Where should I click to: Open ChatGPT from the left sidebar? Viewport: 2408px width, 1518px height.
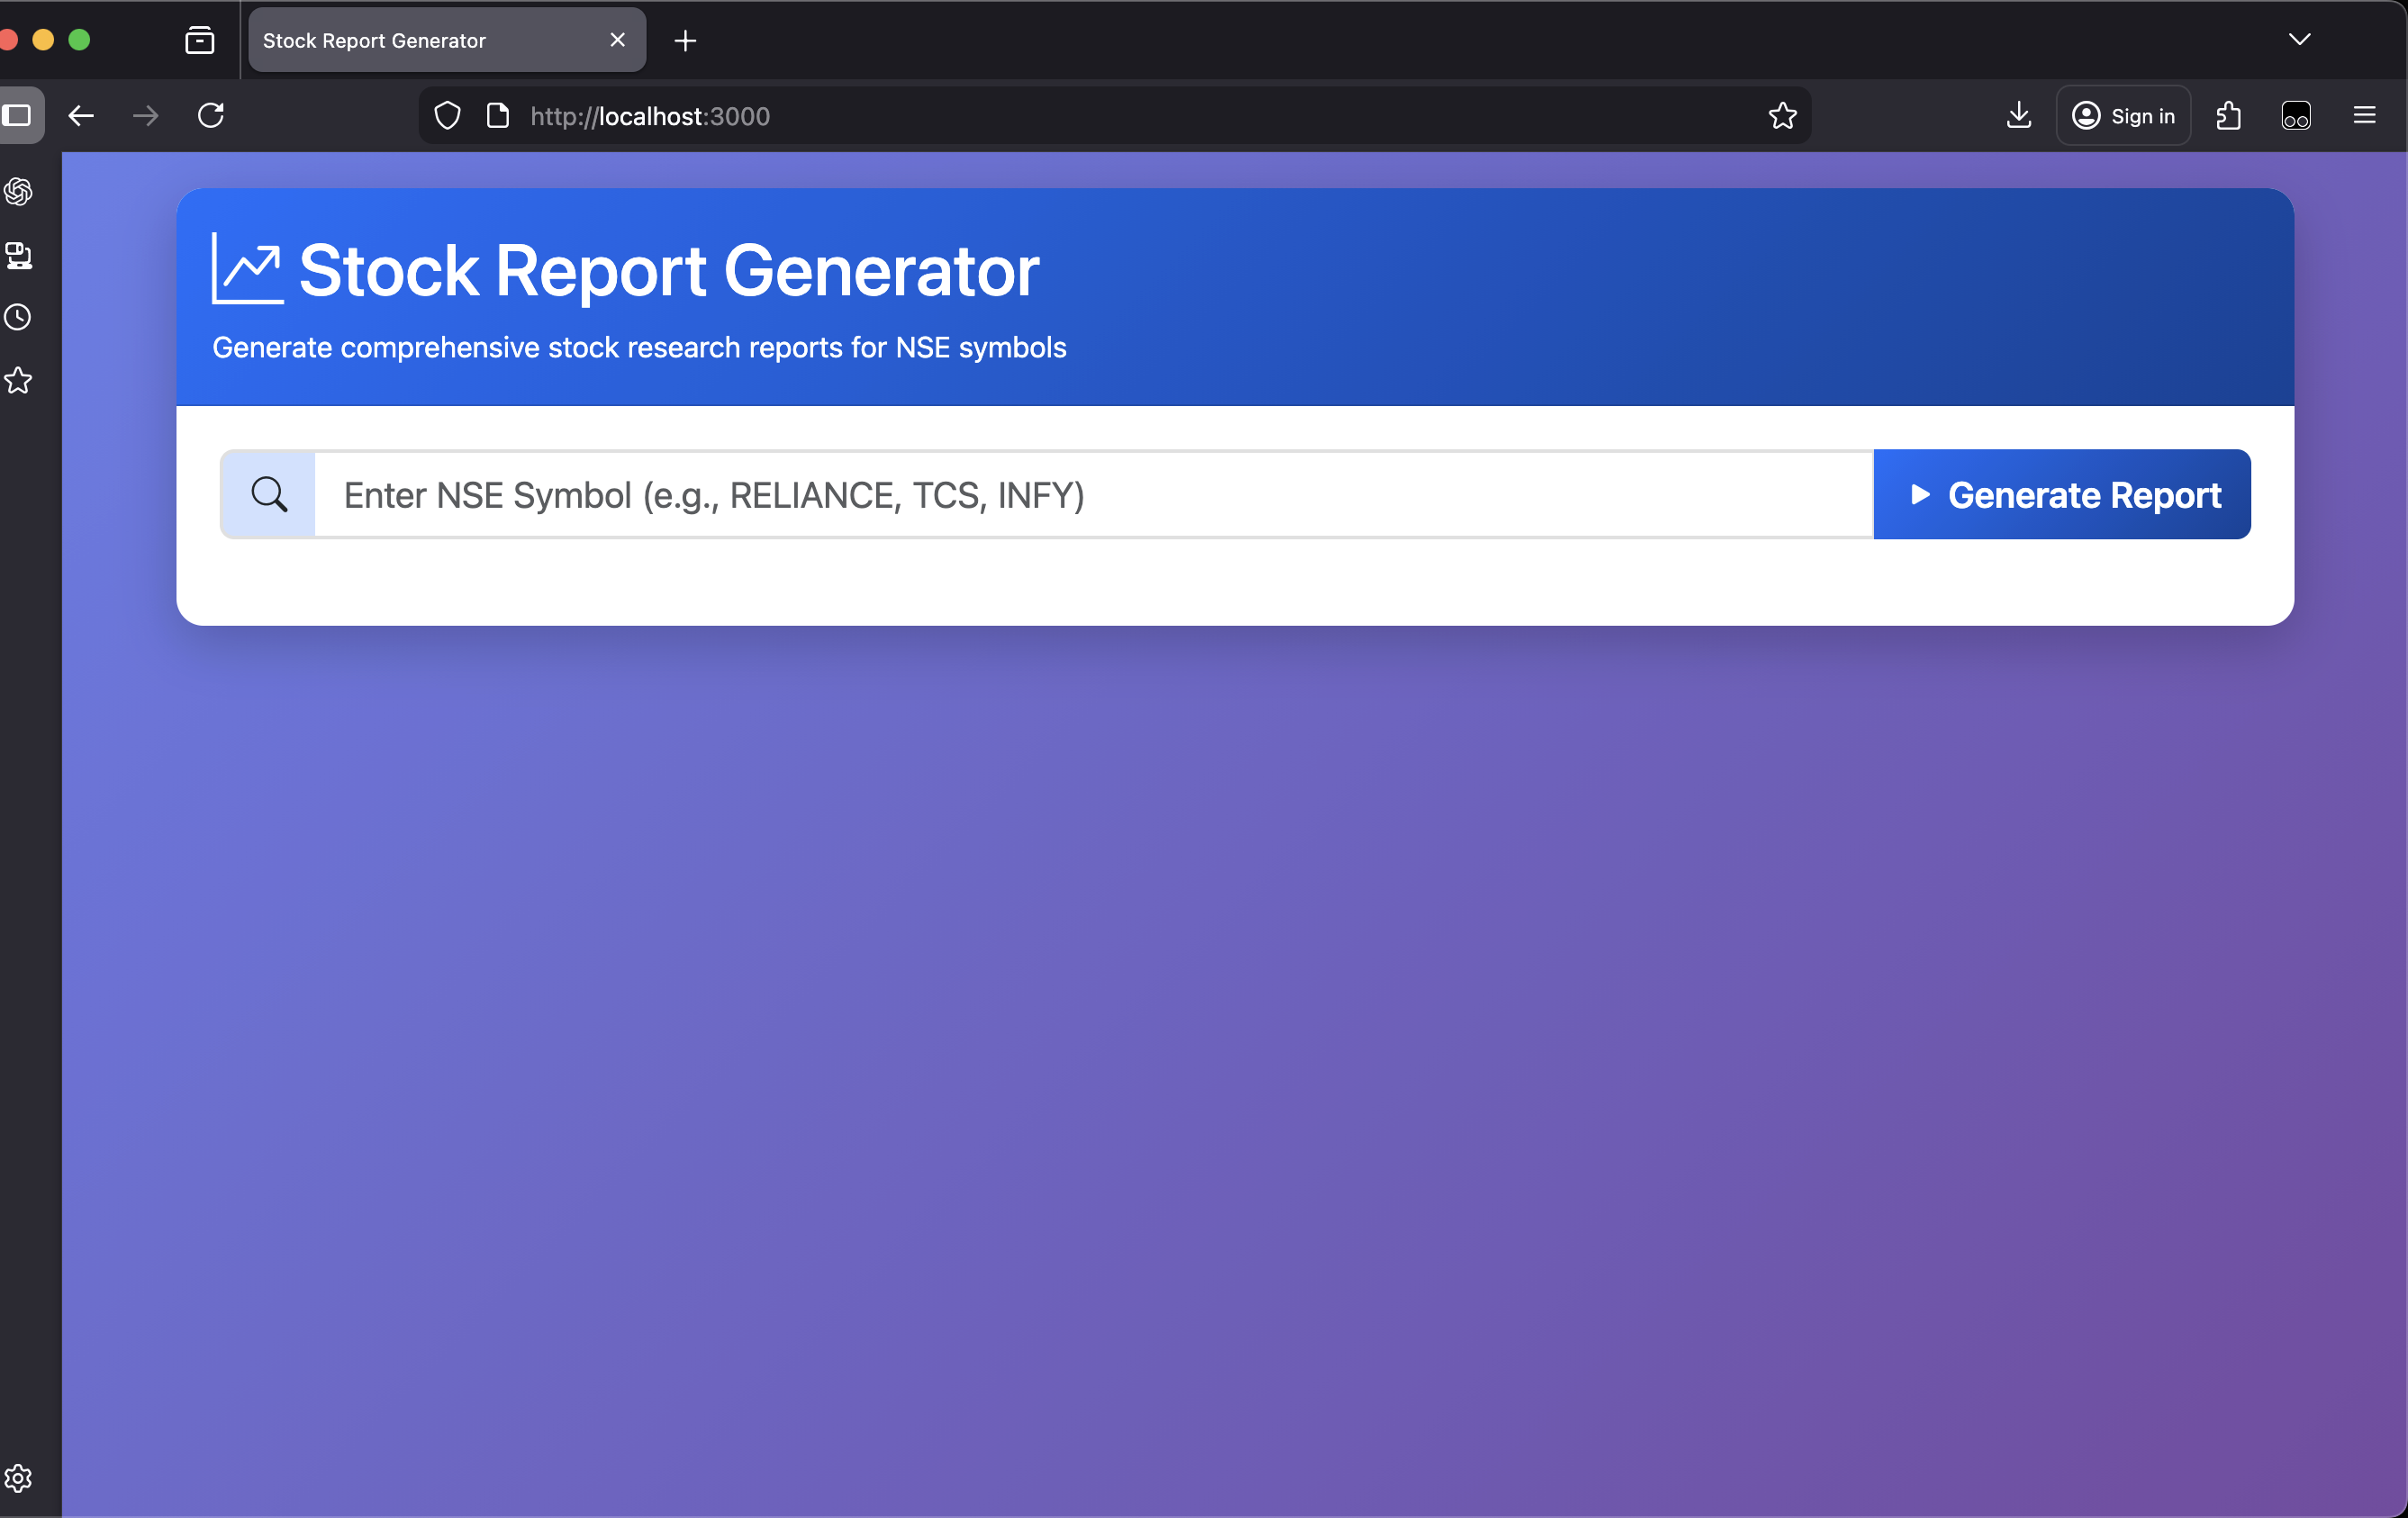coord(19,192)
